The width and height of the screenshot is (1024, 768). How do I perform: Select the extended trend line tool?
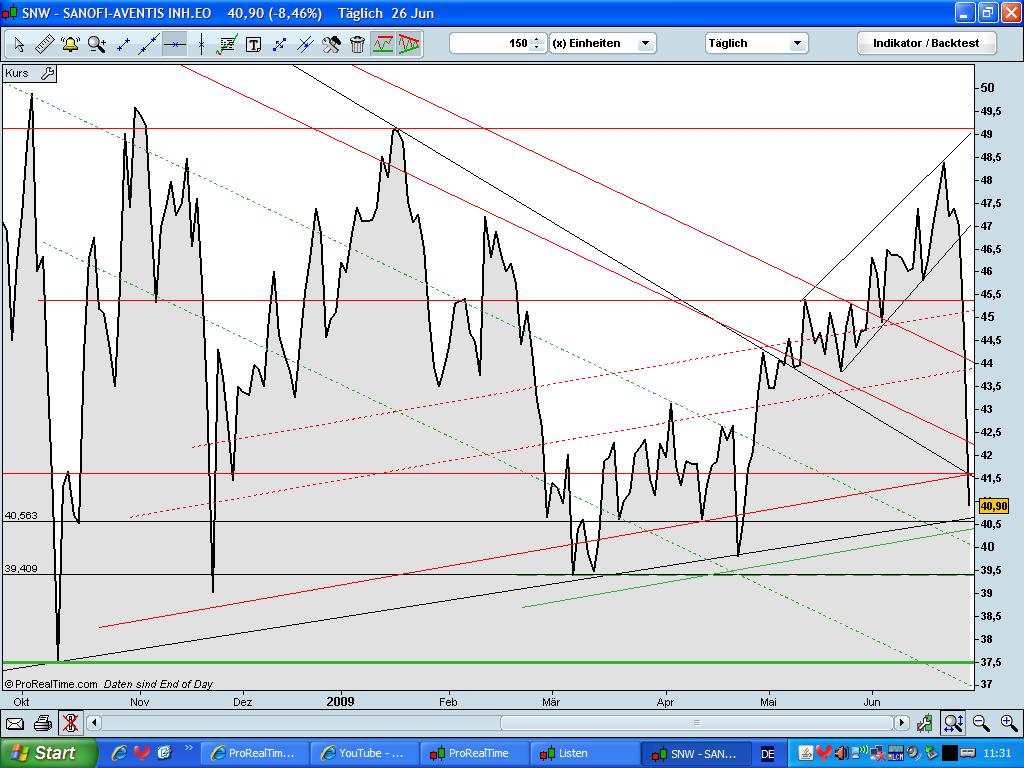(x=149, y=44)
